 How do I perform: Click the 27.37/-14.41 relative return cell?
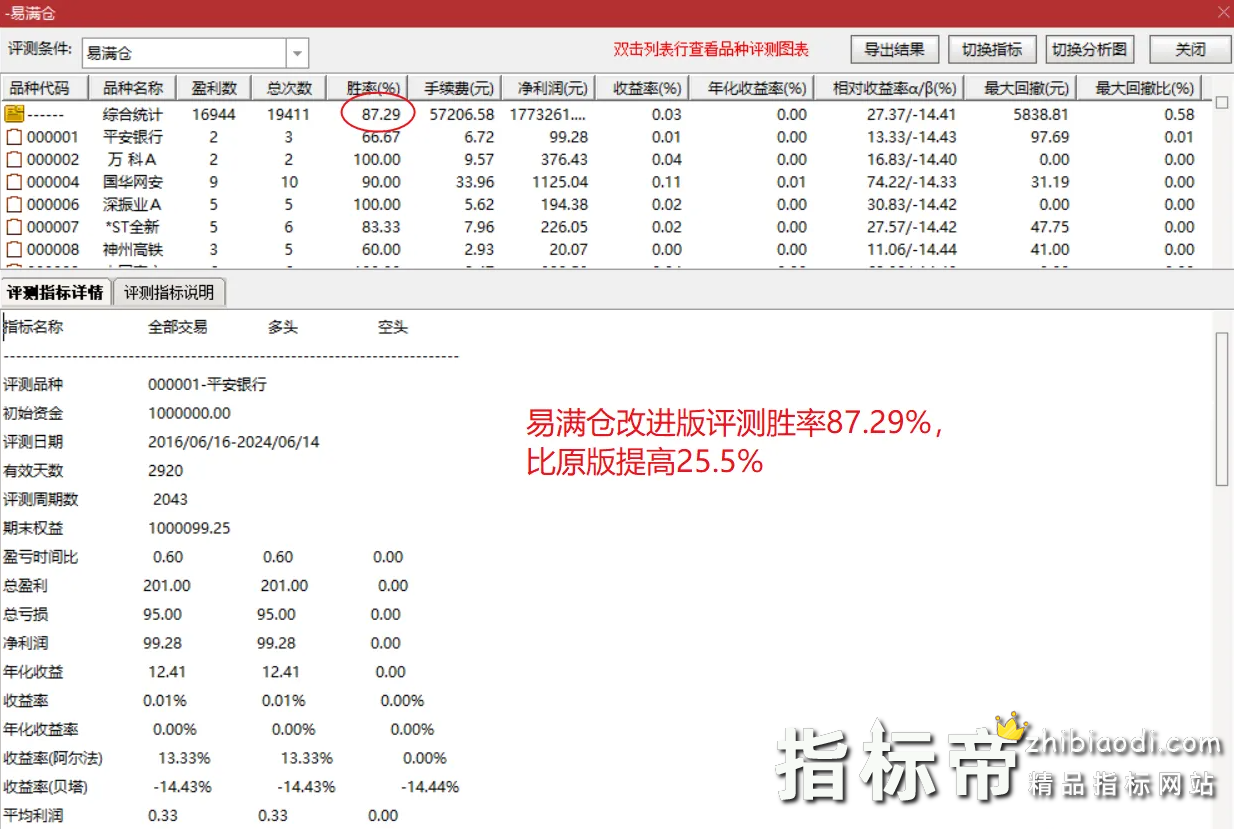point(912,114)
